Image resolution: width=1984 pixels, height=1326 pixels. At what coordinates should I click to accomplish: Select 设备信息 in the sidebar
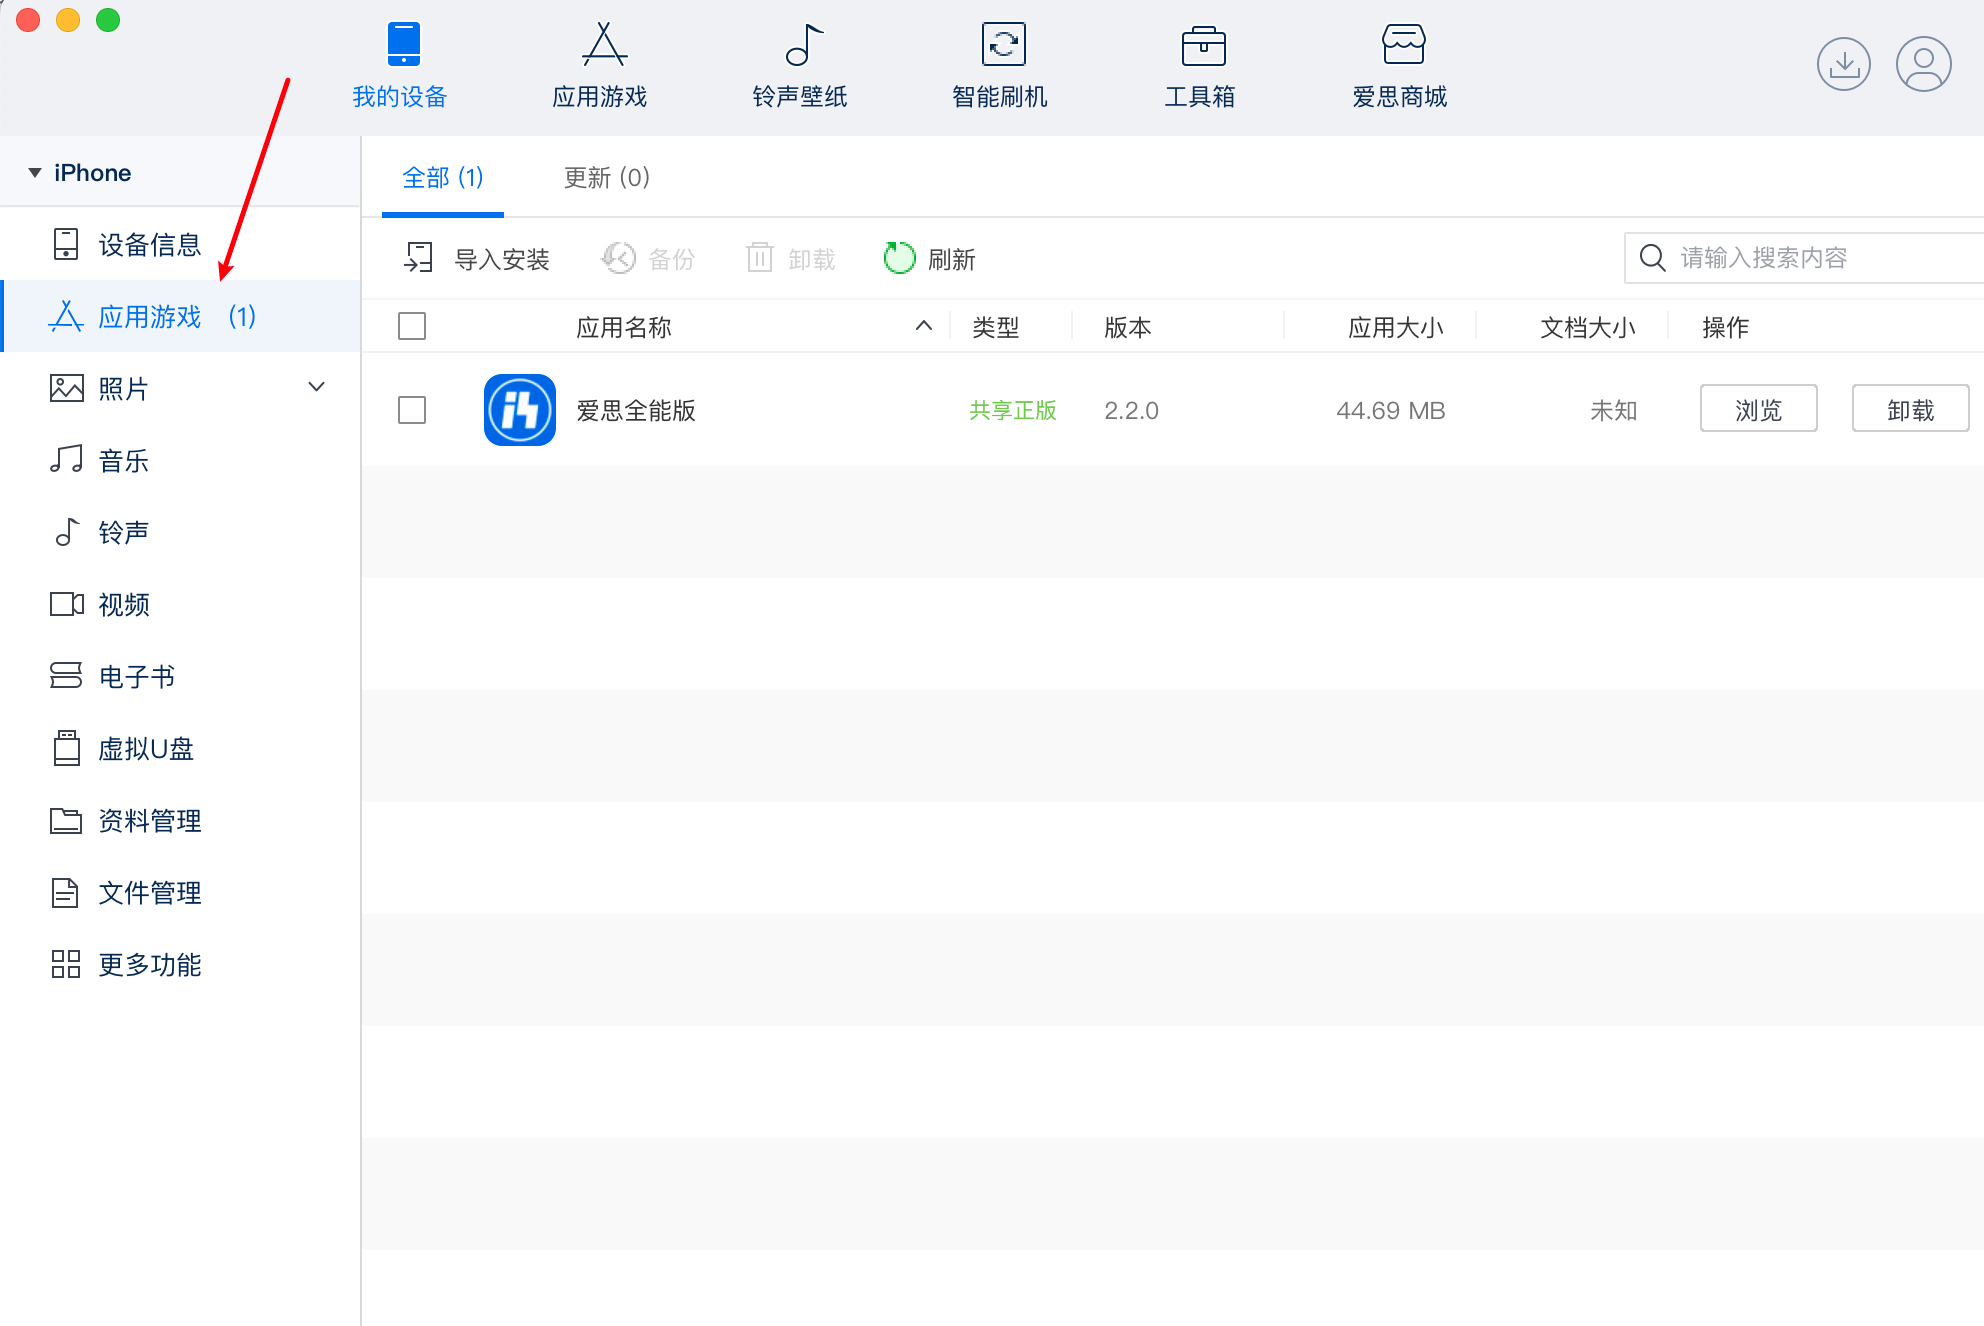click(181, 244)
